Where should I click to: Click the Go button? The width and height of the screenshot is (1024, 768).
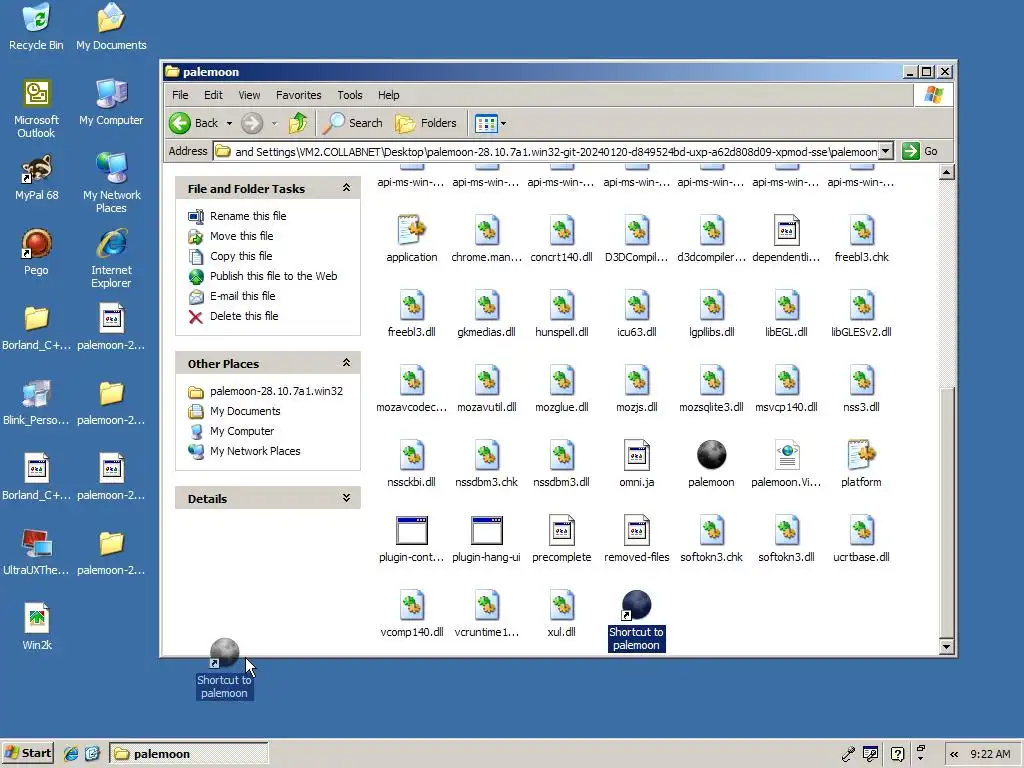click(921, 152)
